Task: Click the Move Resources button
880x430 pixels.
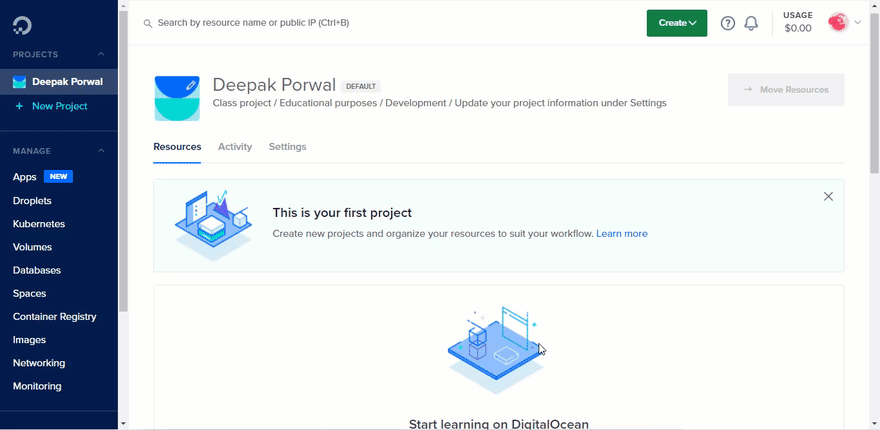Action: pyautogui.click(x=786, y=90)
